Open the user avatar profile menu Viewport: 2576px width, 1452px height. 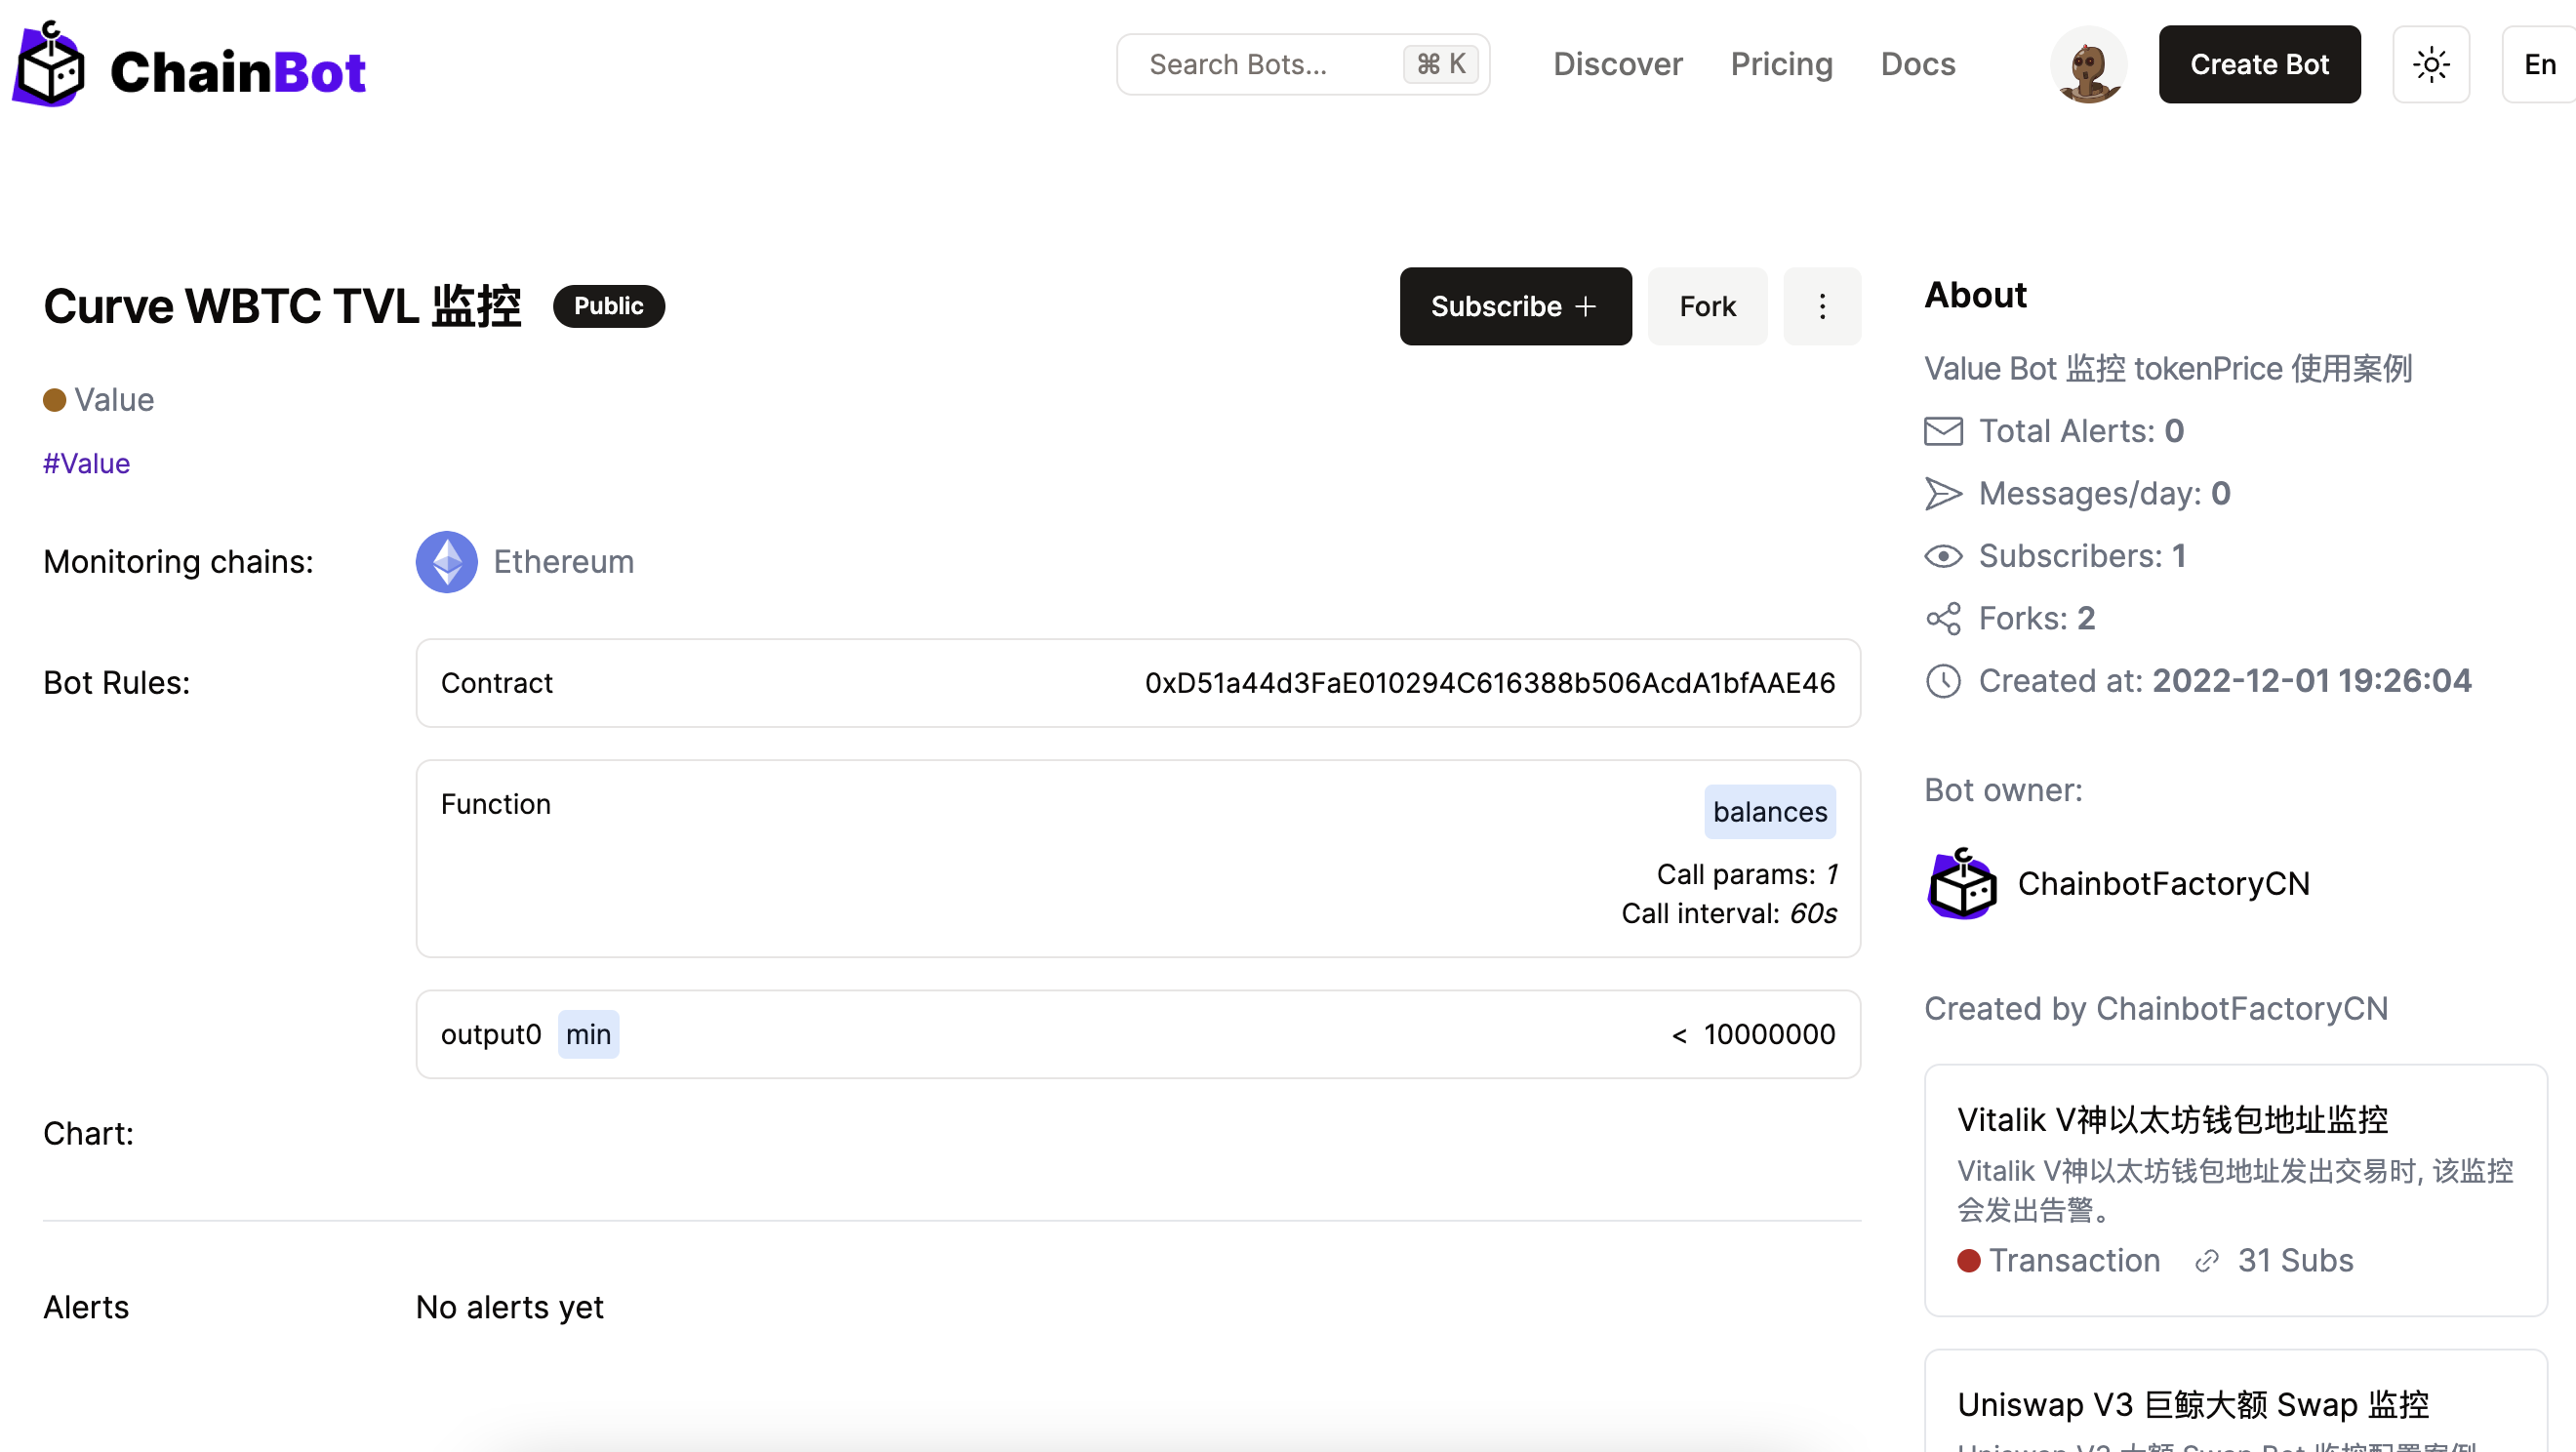tap(2088, 65)
